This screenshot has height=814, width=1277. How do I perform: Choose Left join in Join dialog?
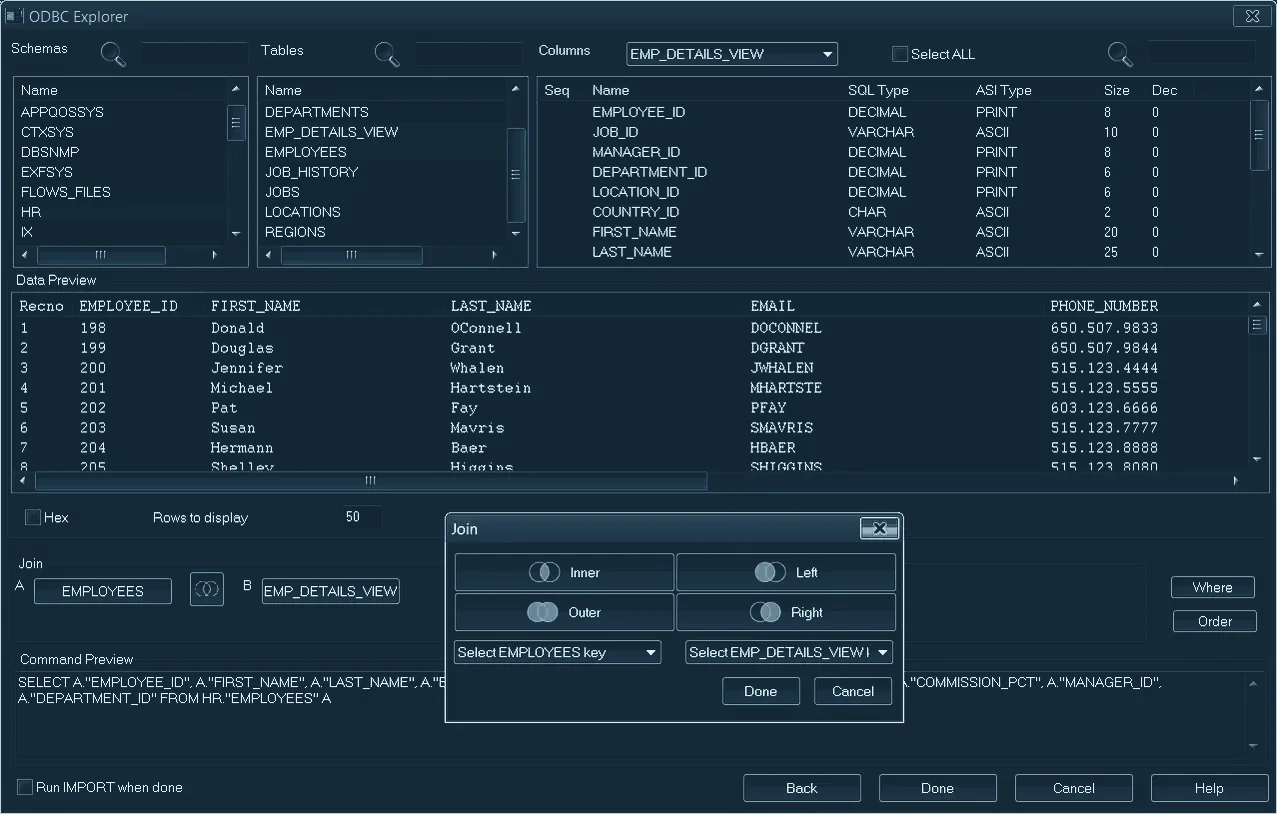coord(786,572)
